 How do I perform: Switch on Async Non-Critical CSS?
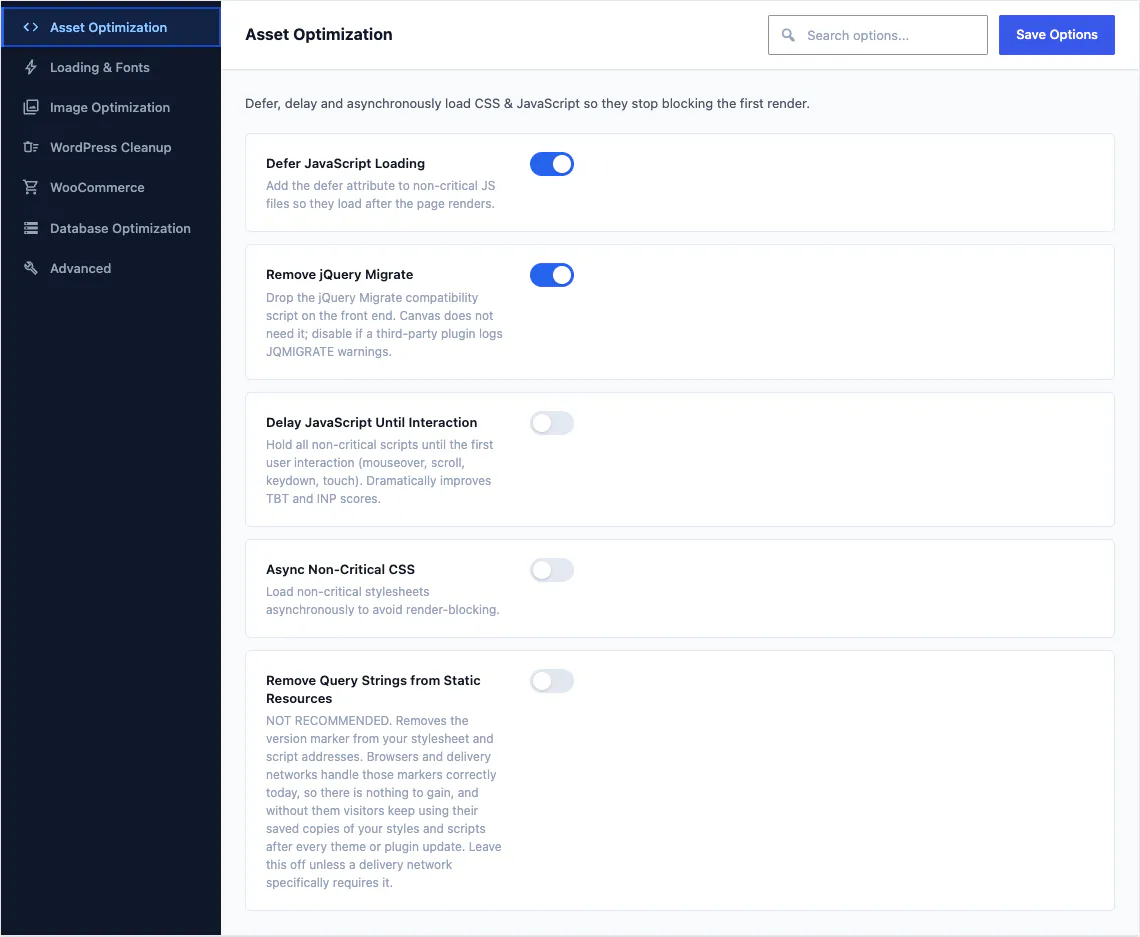point(552,570)
